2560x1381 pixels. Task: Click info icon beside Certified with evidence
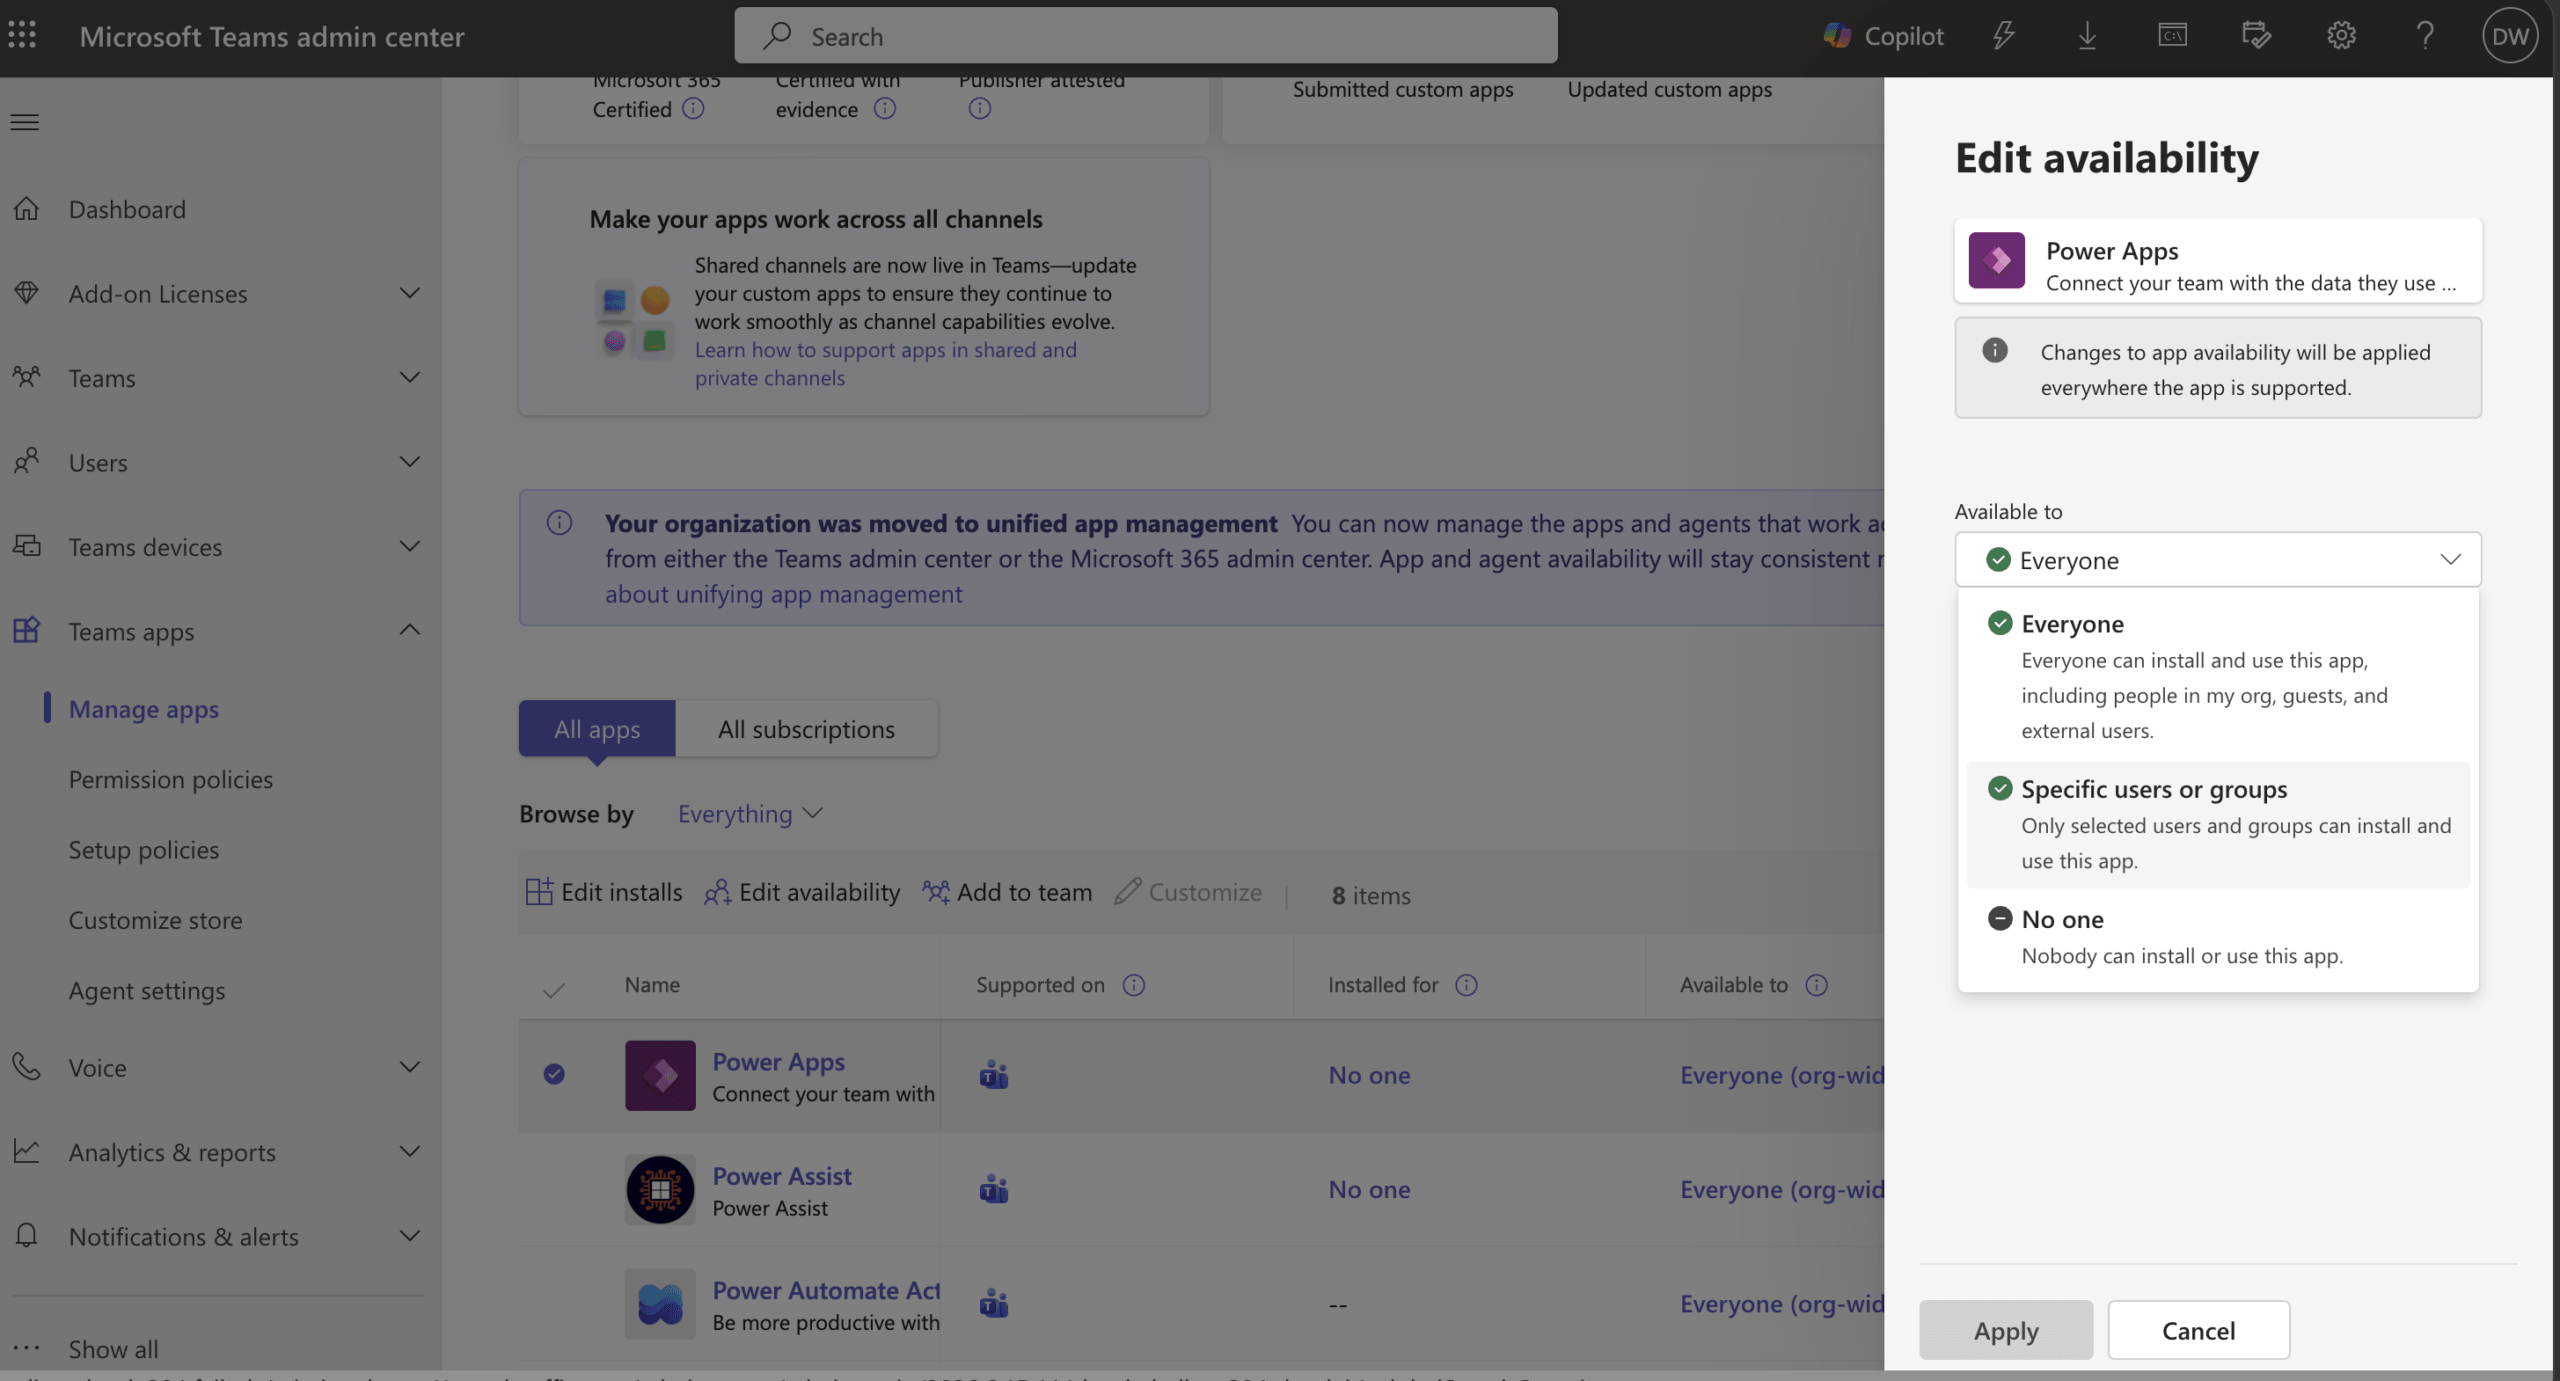885,109
